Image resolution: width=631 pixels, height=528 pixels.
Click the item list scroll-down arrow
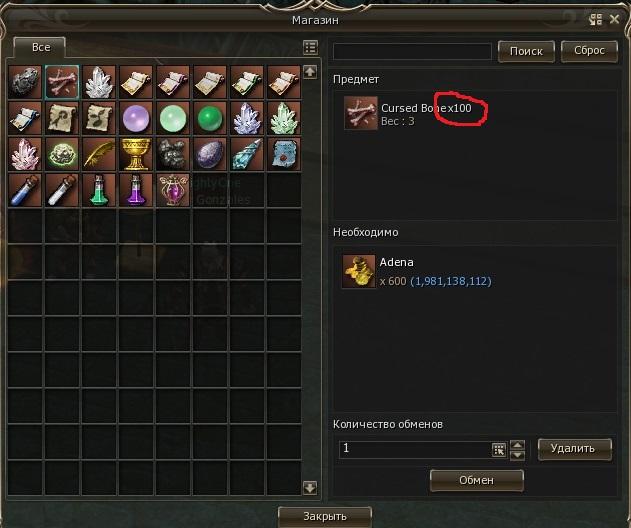tap(310, 488)
